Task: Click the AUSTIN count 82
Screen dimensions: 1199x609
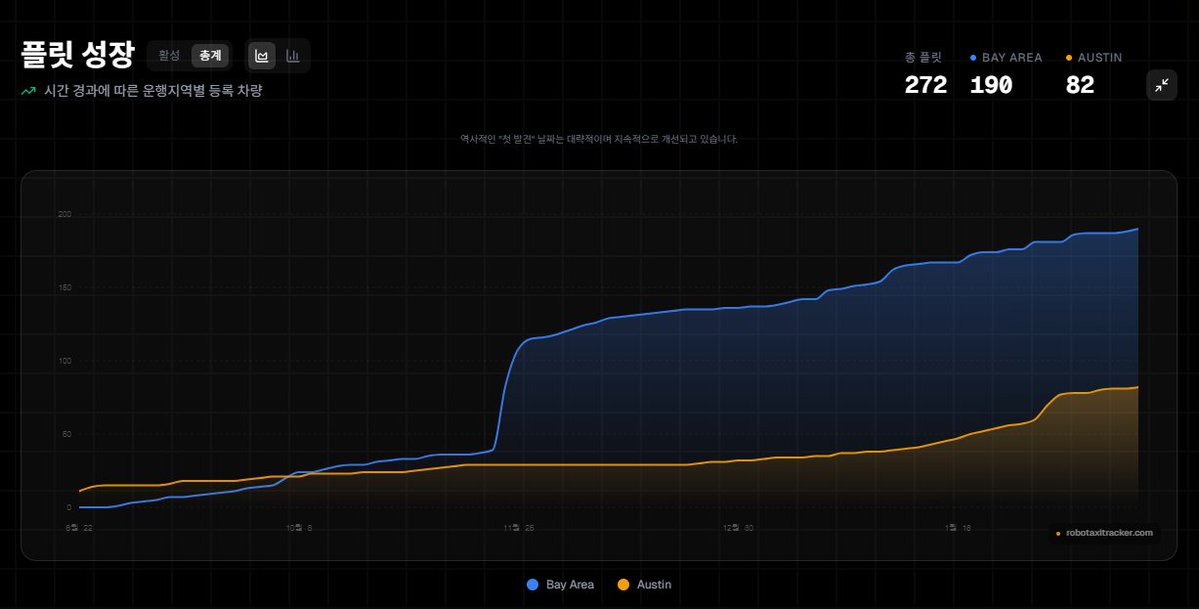Action: (1080, 85)
